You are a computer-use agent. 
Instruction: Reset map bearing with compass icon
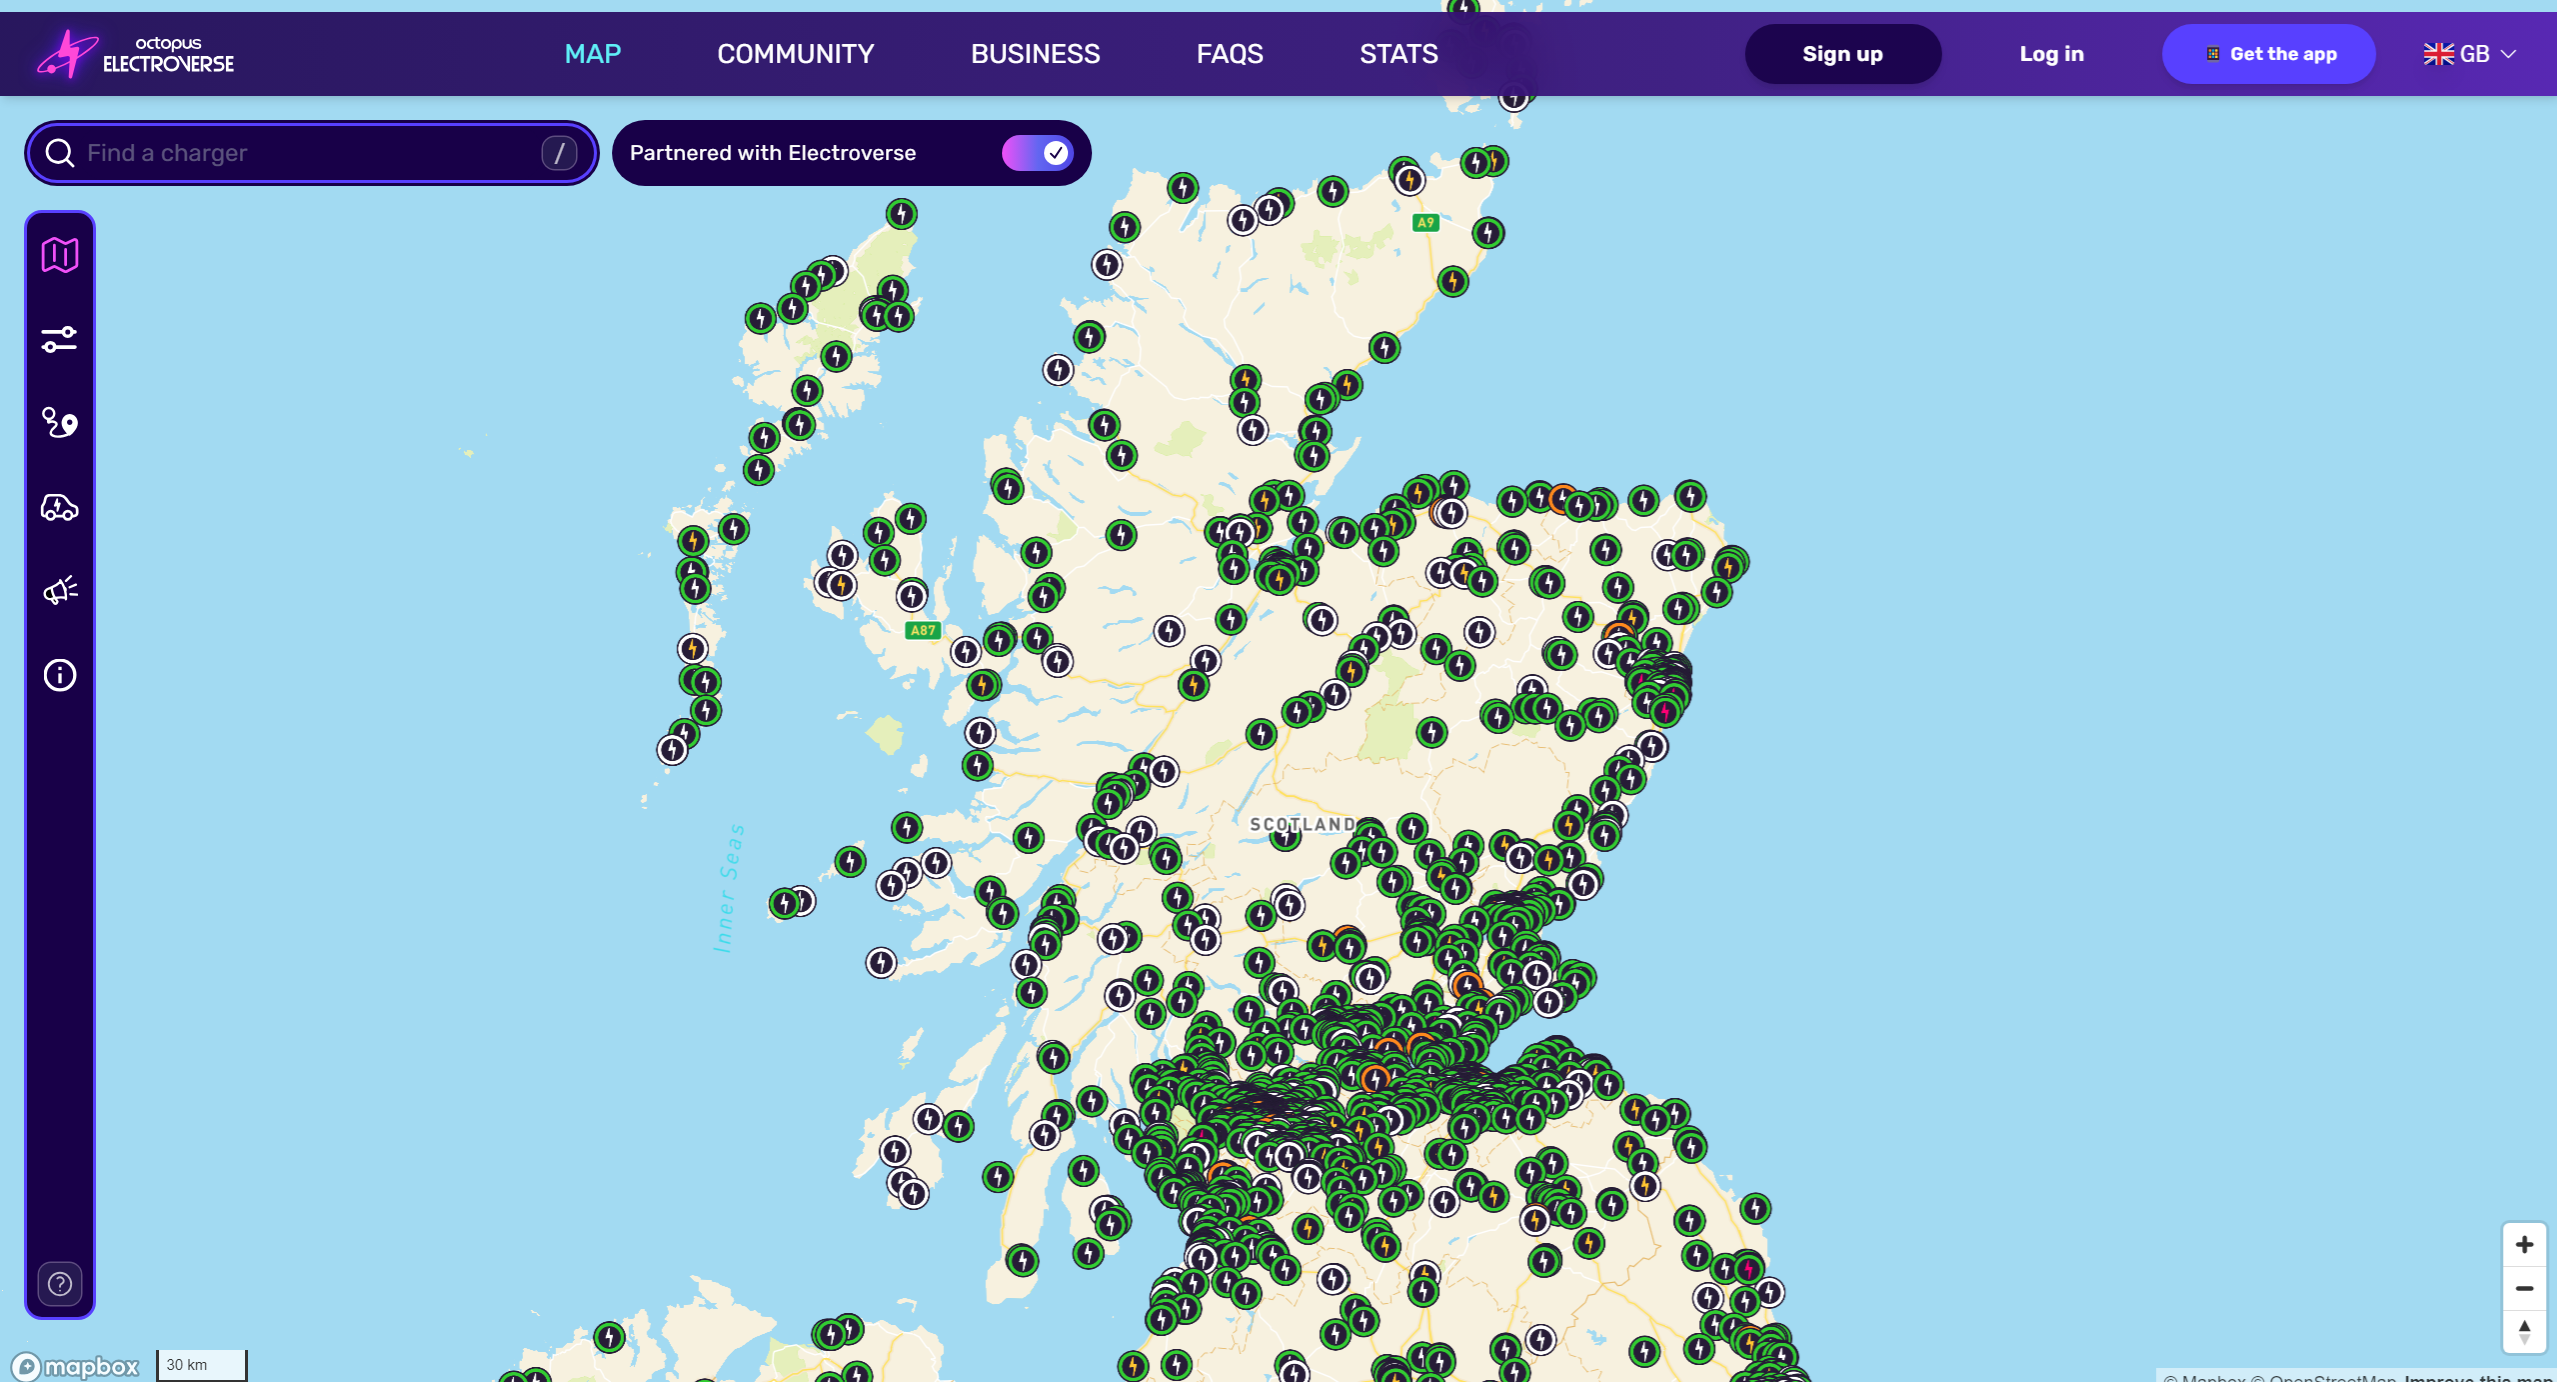pos(2523,1331)
